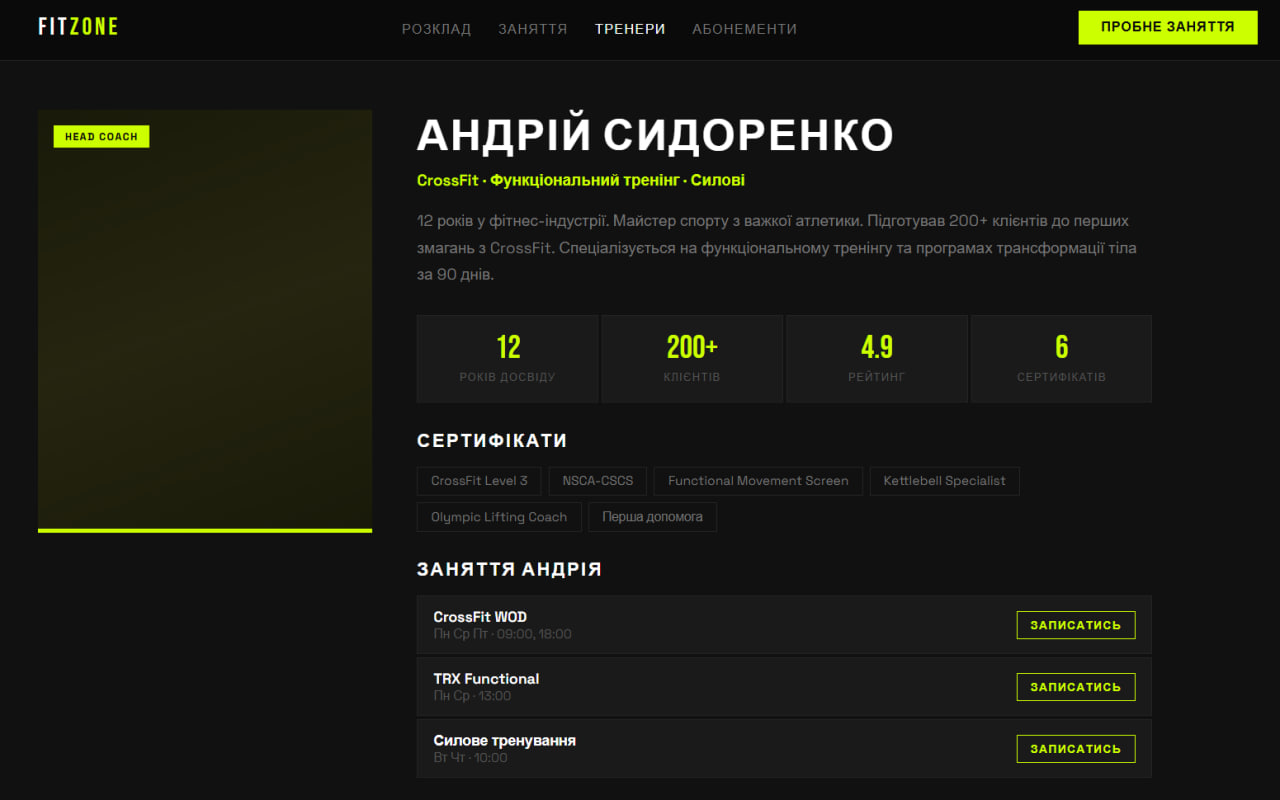Click ЗАПИСАТИСЬ for Силове тренування
1280x800 pixels.
point(1075,748)
